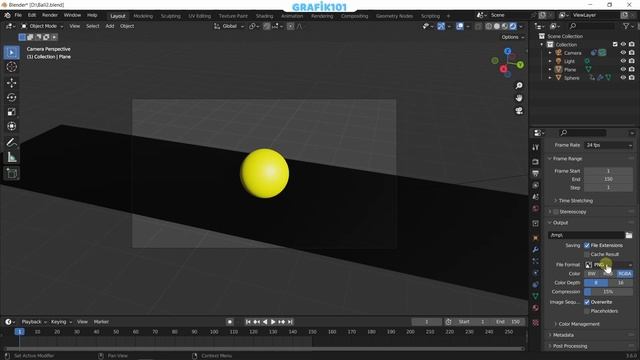Click current frame marker in timeline
Image resolution: width=640 pixels, height=360 pixels.
coord(20,332)
